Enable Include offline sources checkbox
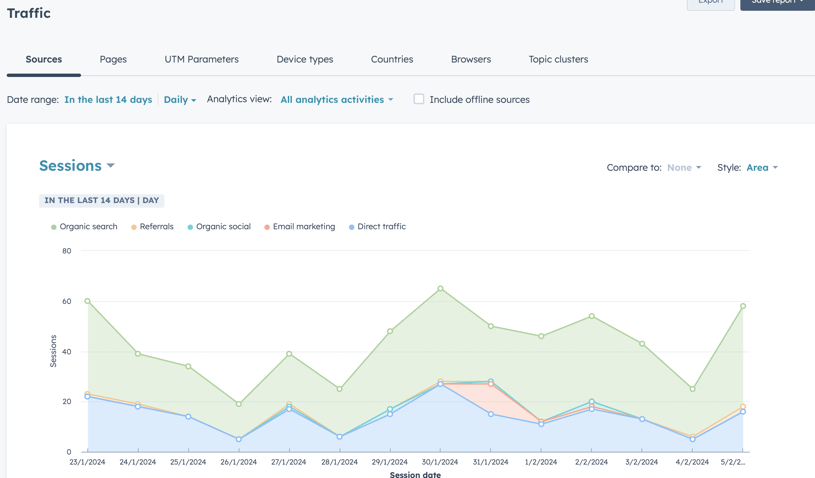The width and height of the screenshot is (815, 478). [x=418, y=99]
